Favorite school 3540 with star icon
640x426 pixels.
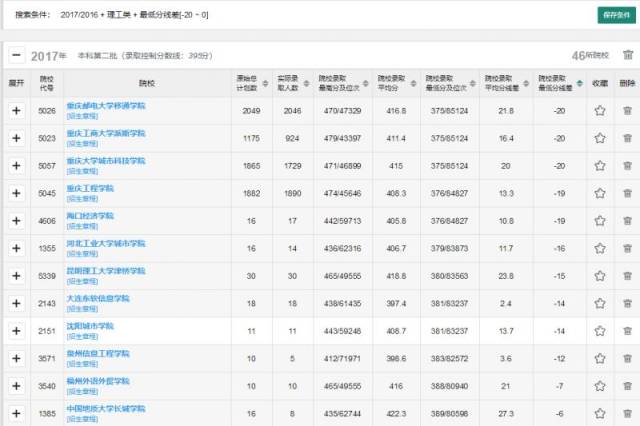600,386
